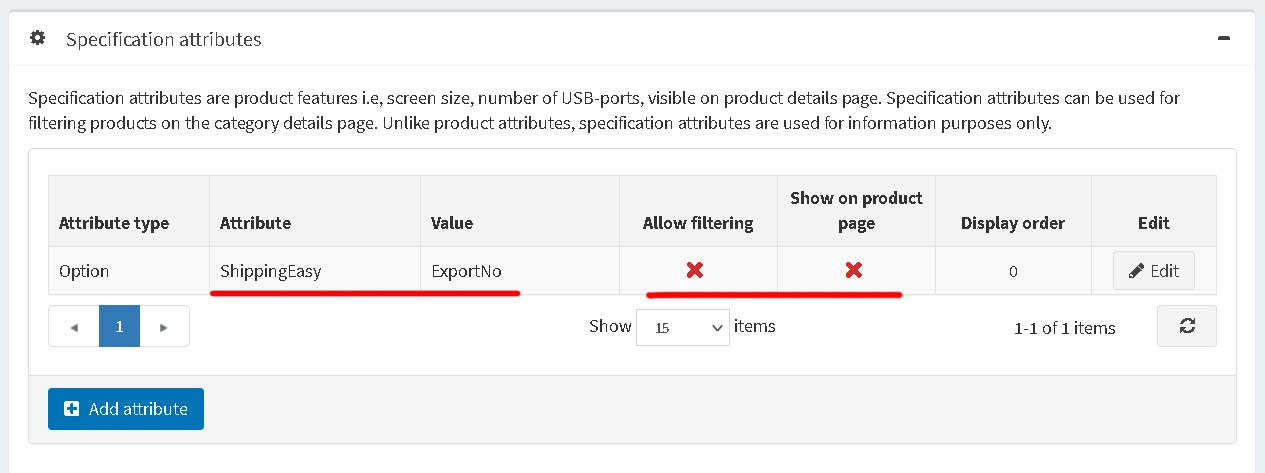Click the Add attribute button
The width and height of the screenshot is (1265, 473).
[126, 409]
